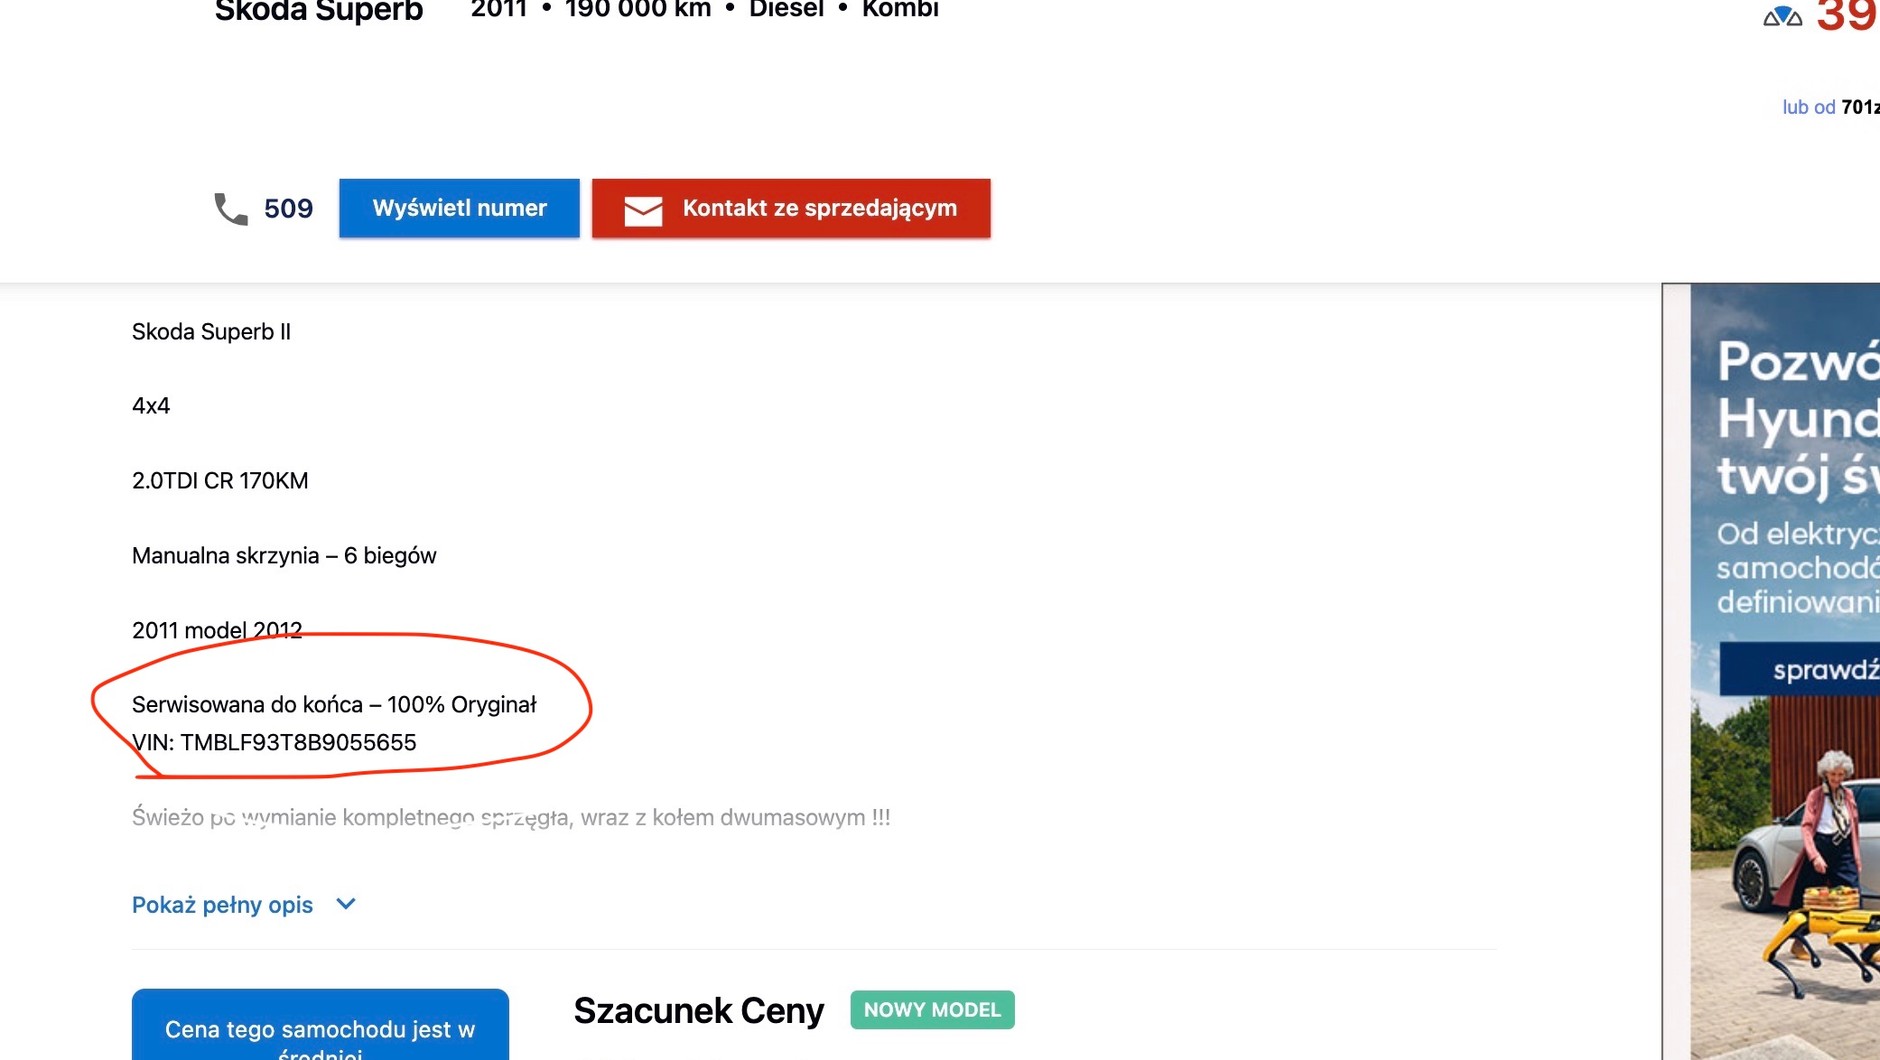Click the phone handset icon
Screen dimensions: 1880x1060
(231, 208)
